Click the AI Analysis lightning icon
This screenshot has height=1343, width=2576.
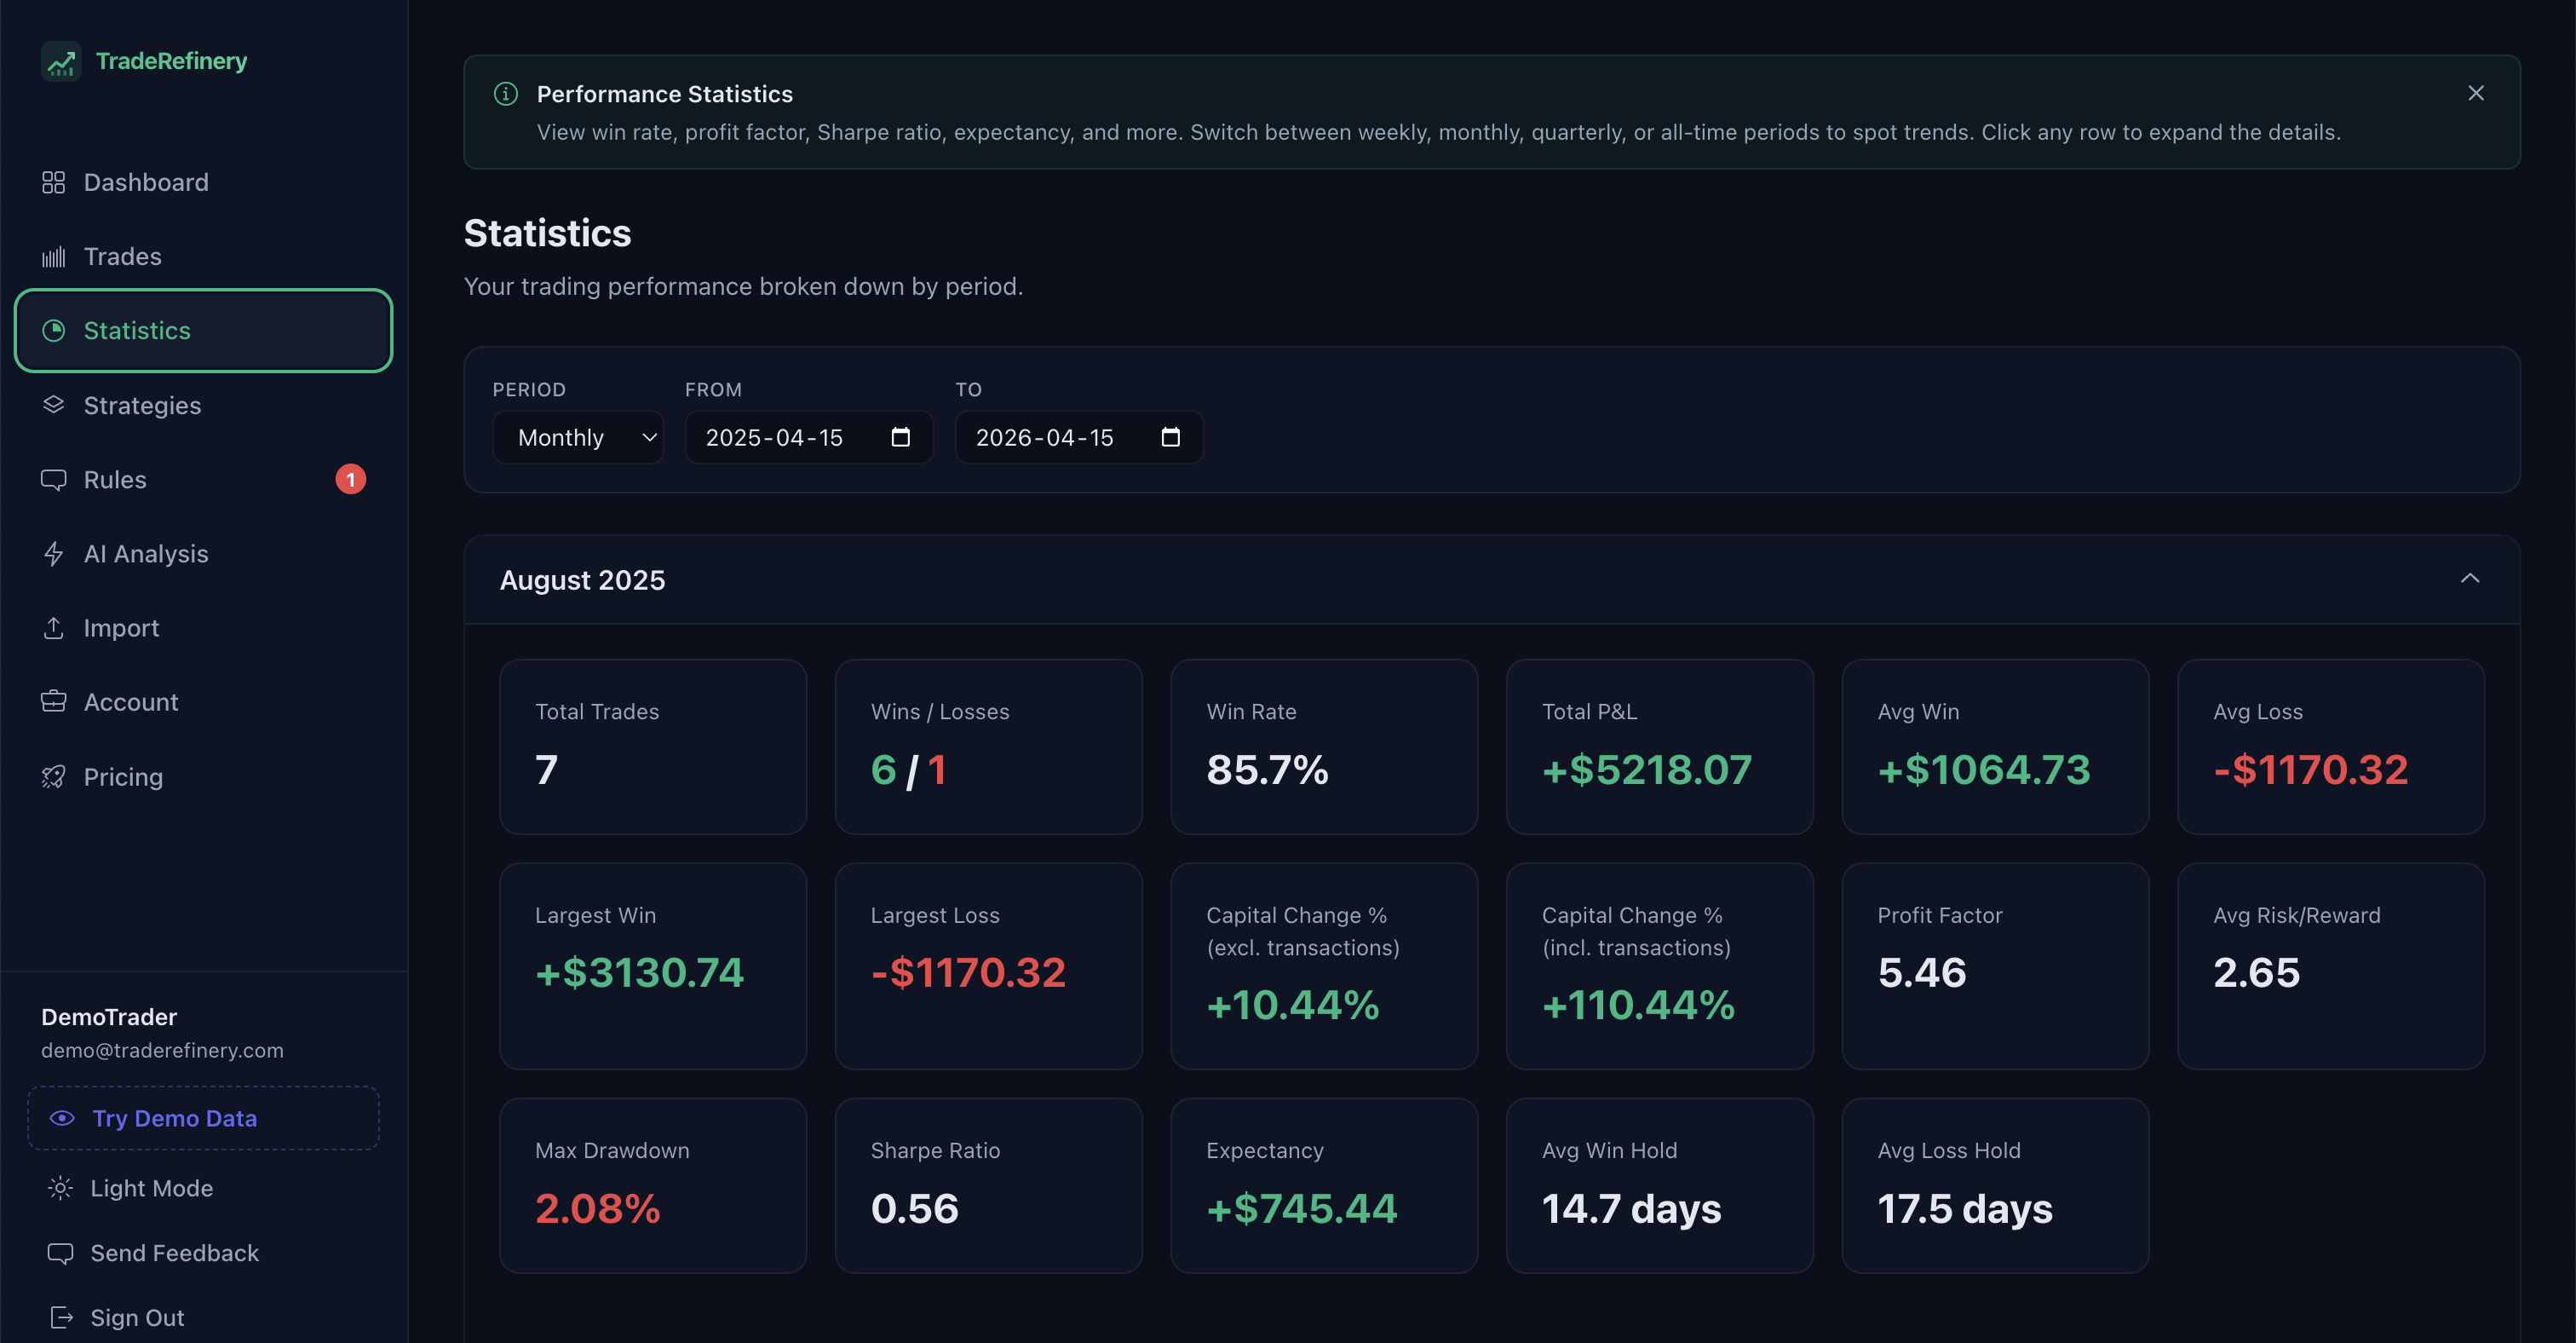coord(53,554)
